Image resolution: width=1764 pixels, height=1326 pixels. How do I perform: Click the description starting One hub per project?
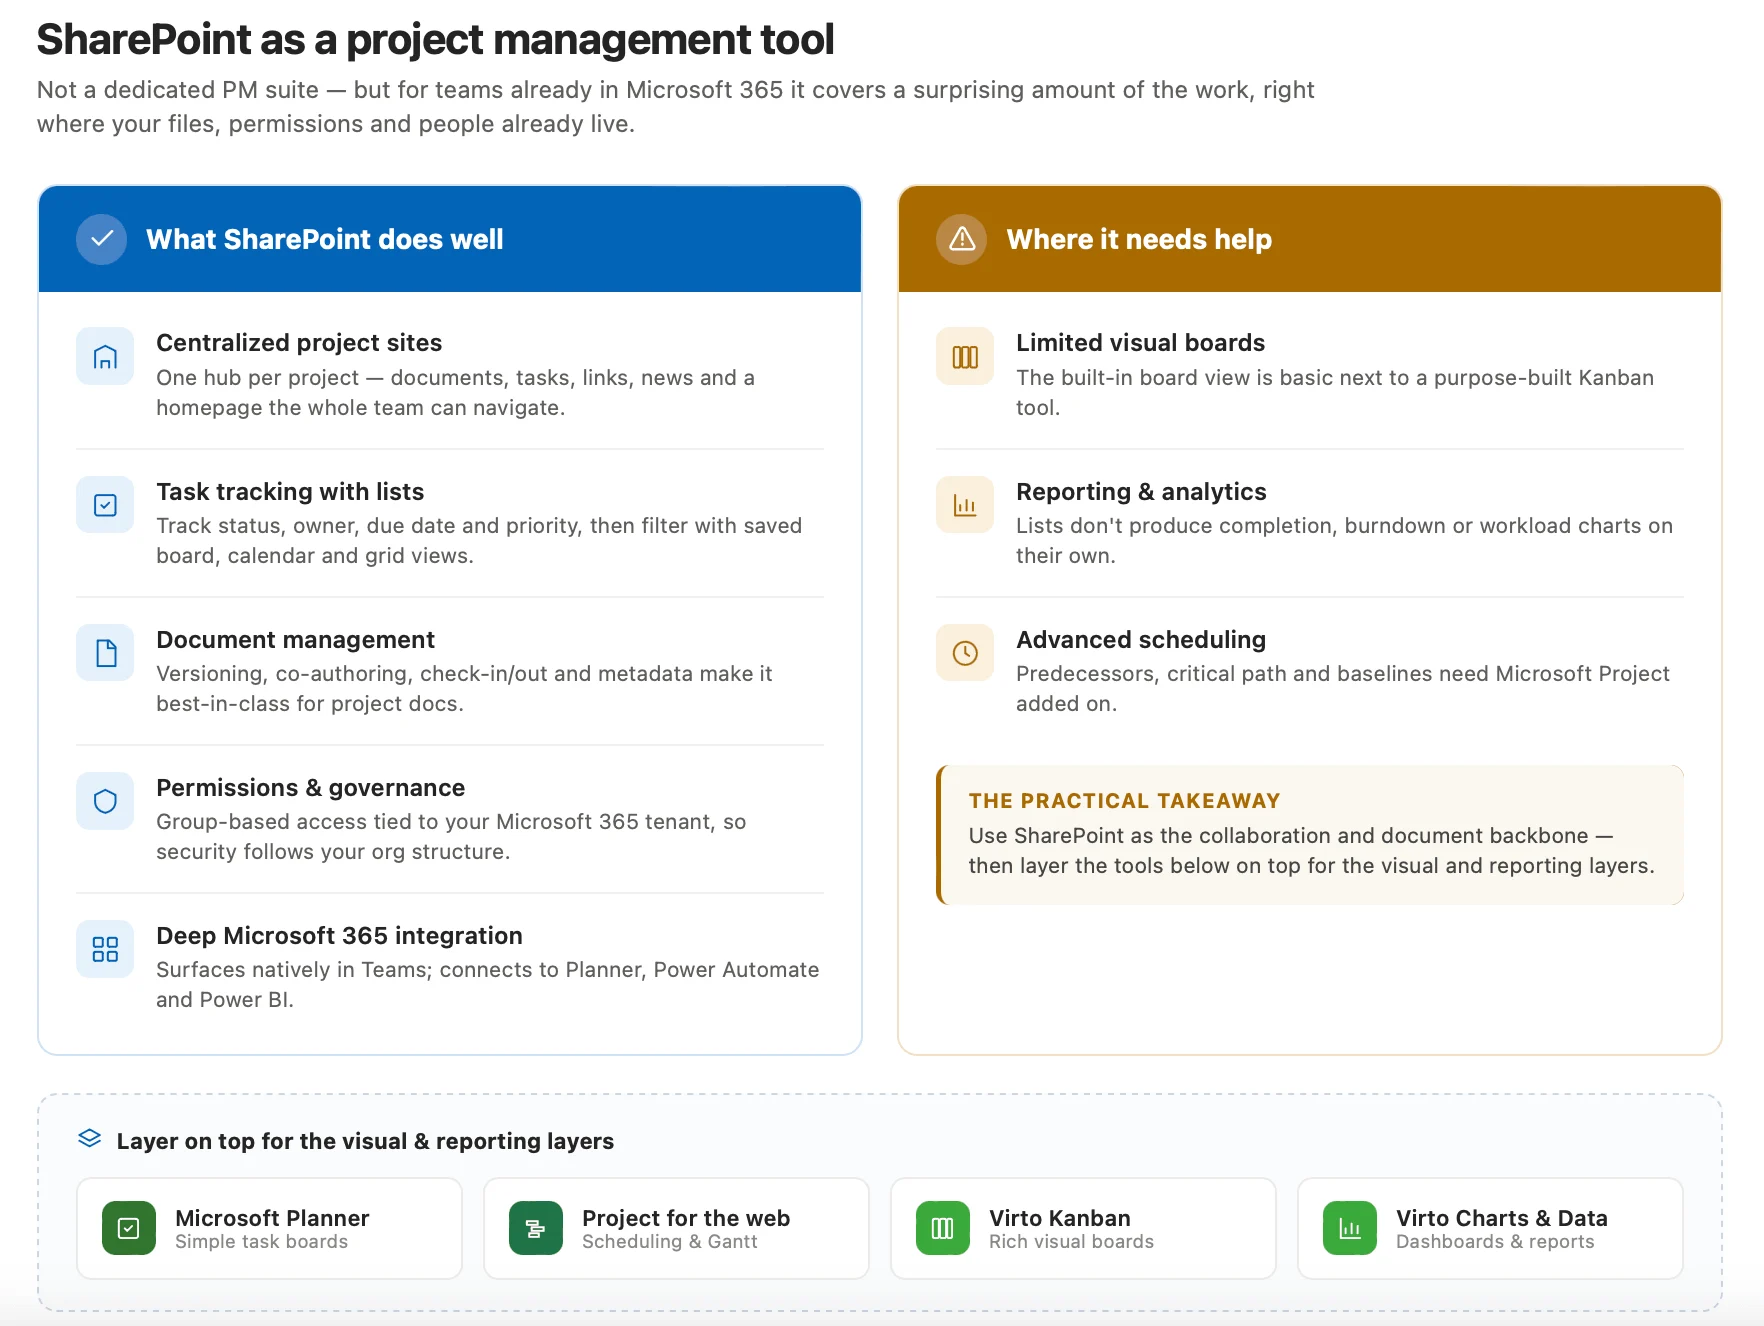[455, 393]
